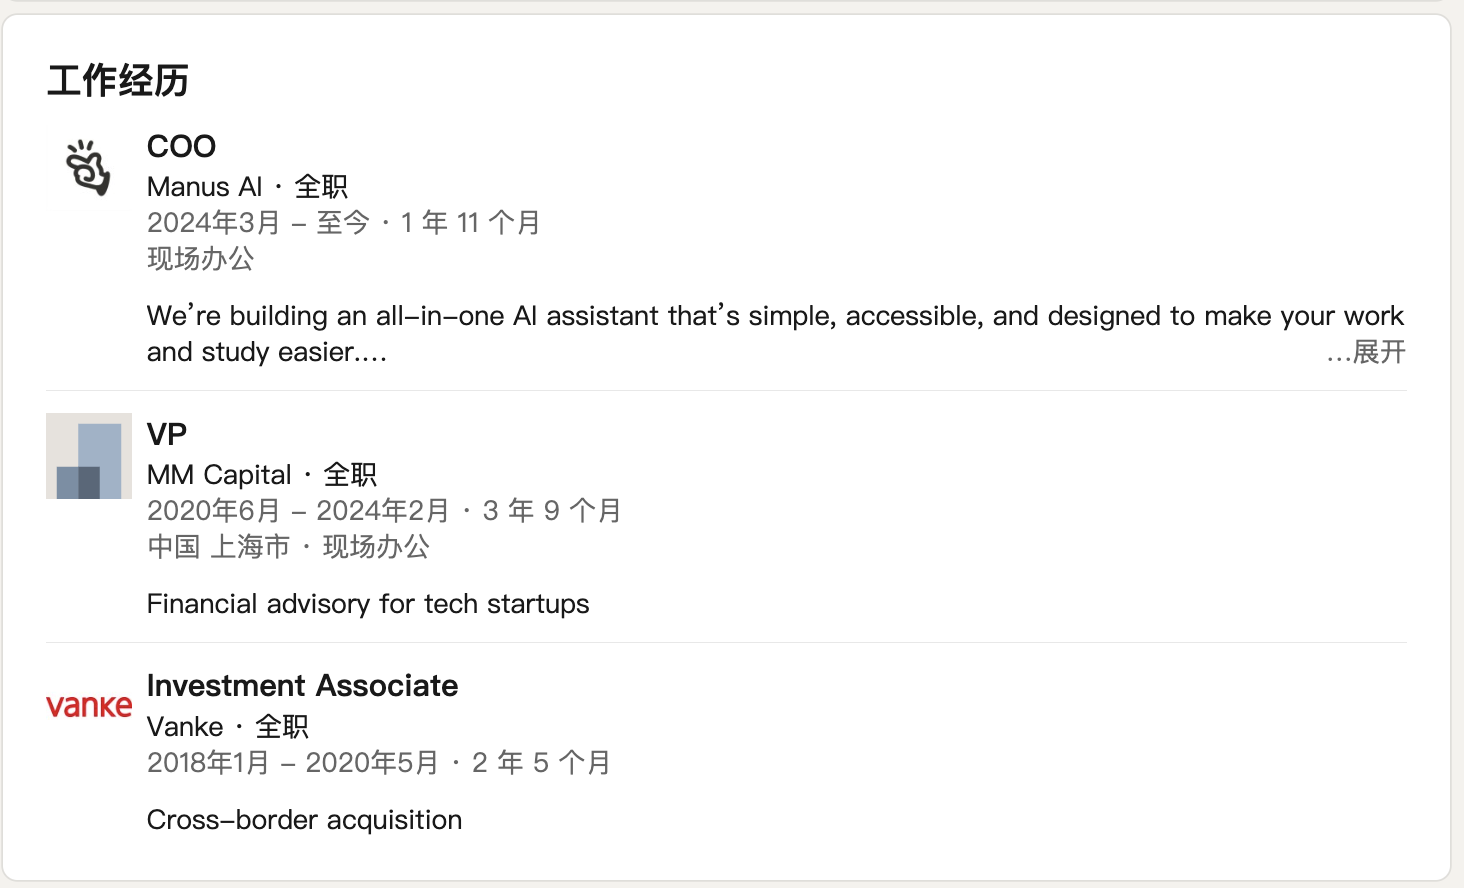Open the Investment Associate job title
Image resolution: width=1464 pixels, height=888 pixels.
(x=302, y=686)
